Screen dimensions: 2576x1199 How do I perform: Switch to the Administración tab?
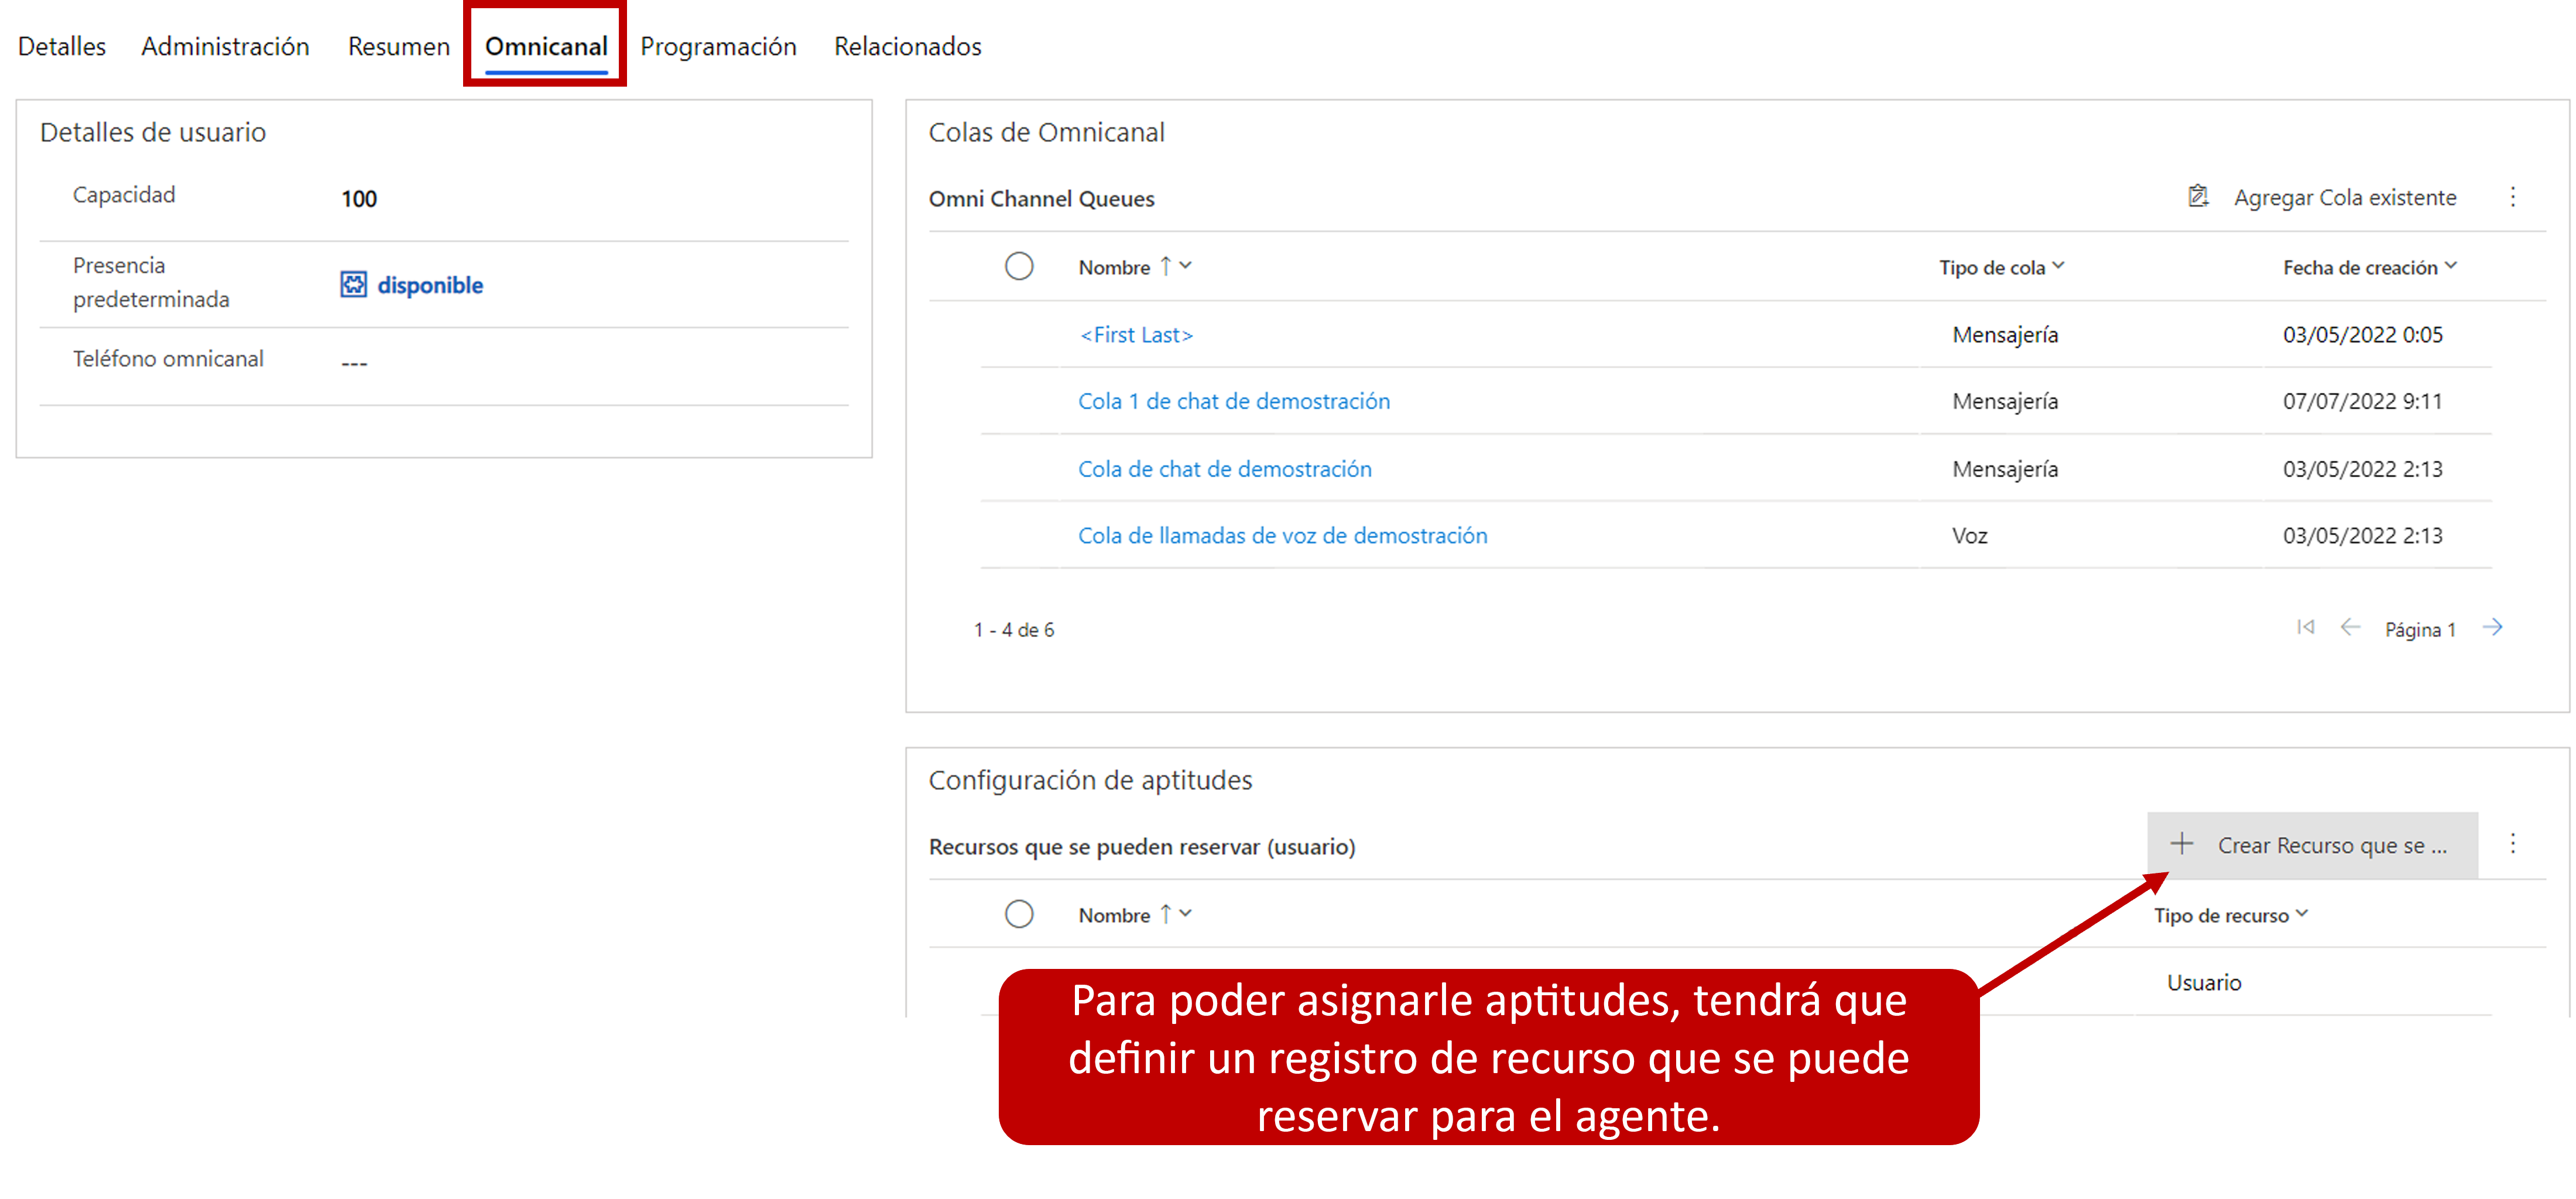pos(225,47)
